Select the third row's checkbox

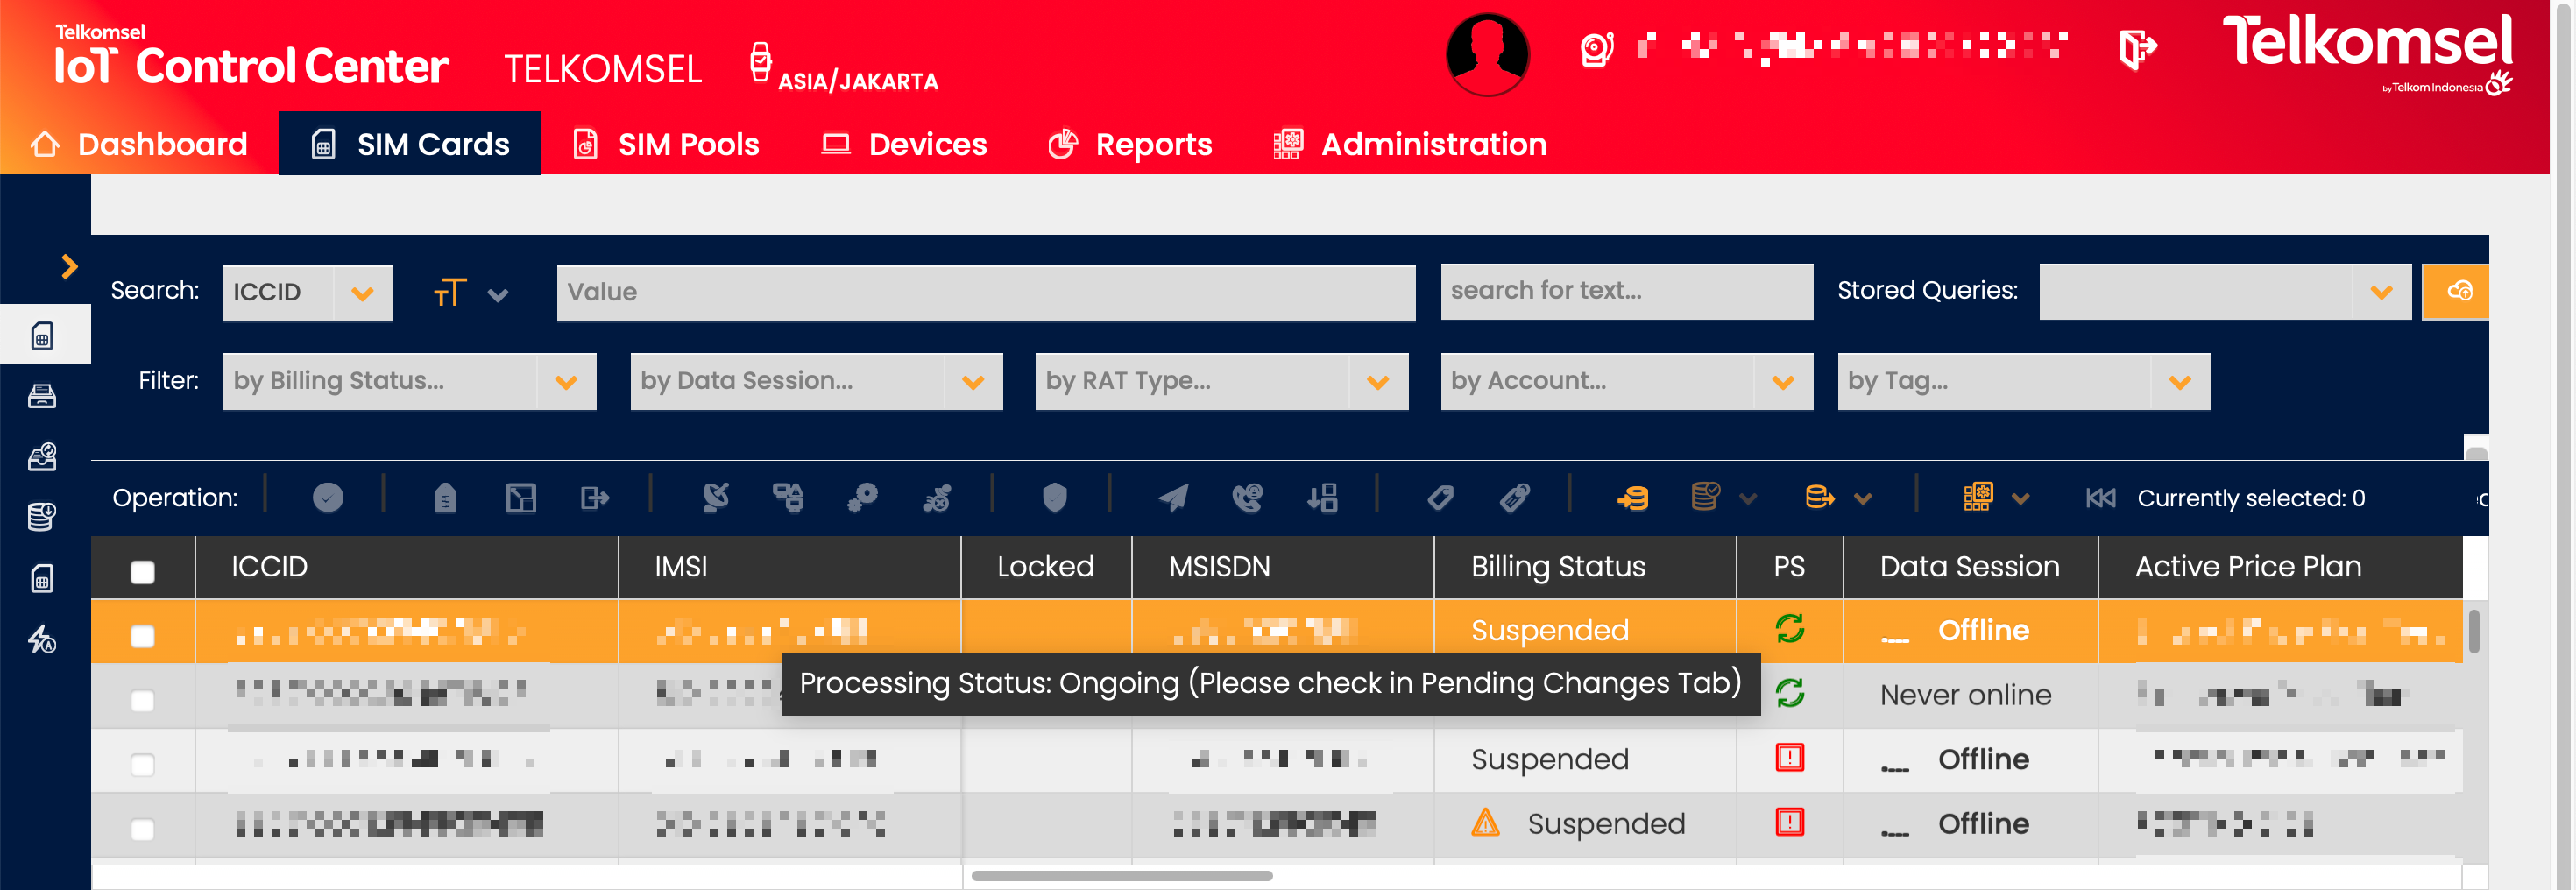143,764
